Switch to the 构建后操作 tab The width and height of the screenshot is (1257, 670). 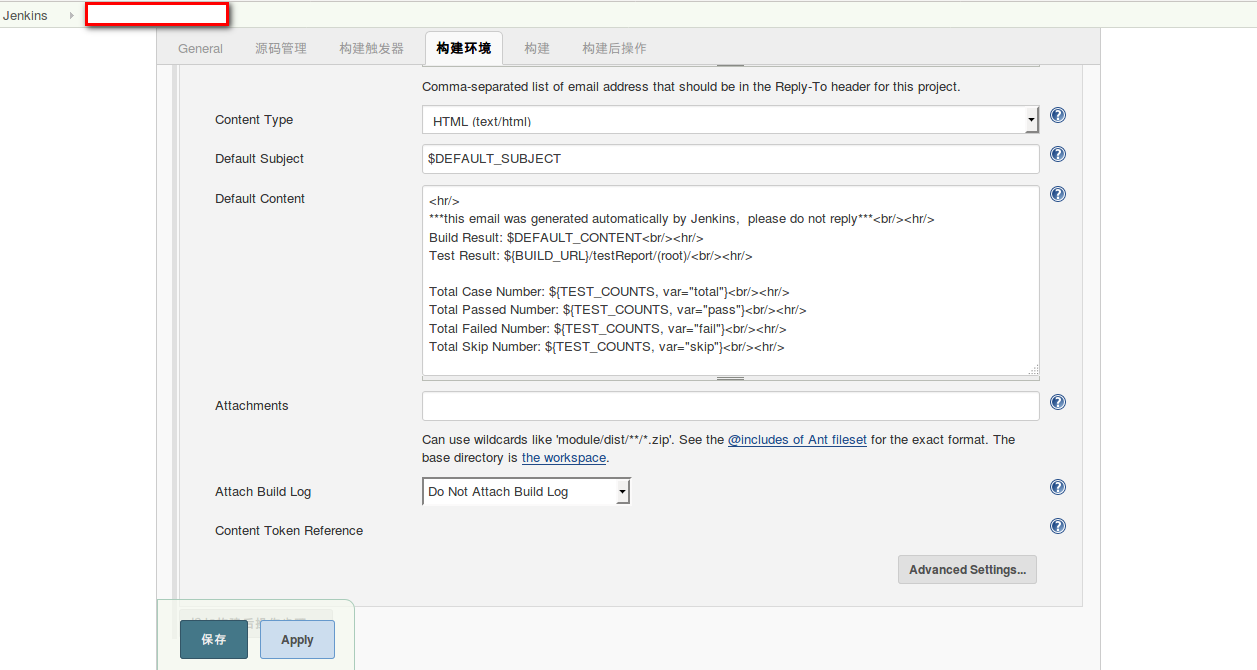pos(614,48)
